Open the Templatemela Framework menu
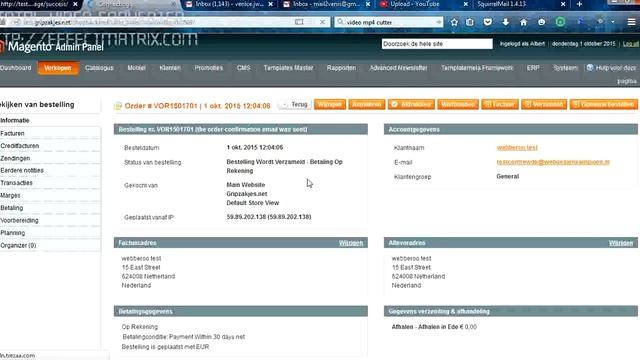Viewport: 640px width, 360px height. 477,68
